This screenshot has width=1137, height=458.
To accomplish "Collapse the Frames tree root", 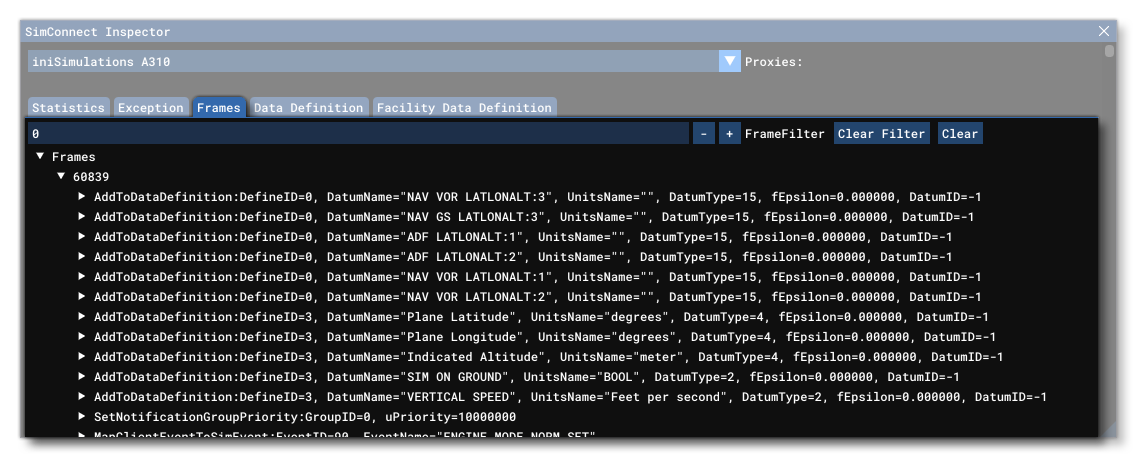I will pos(40,157).
